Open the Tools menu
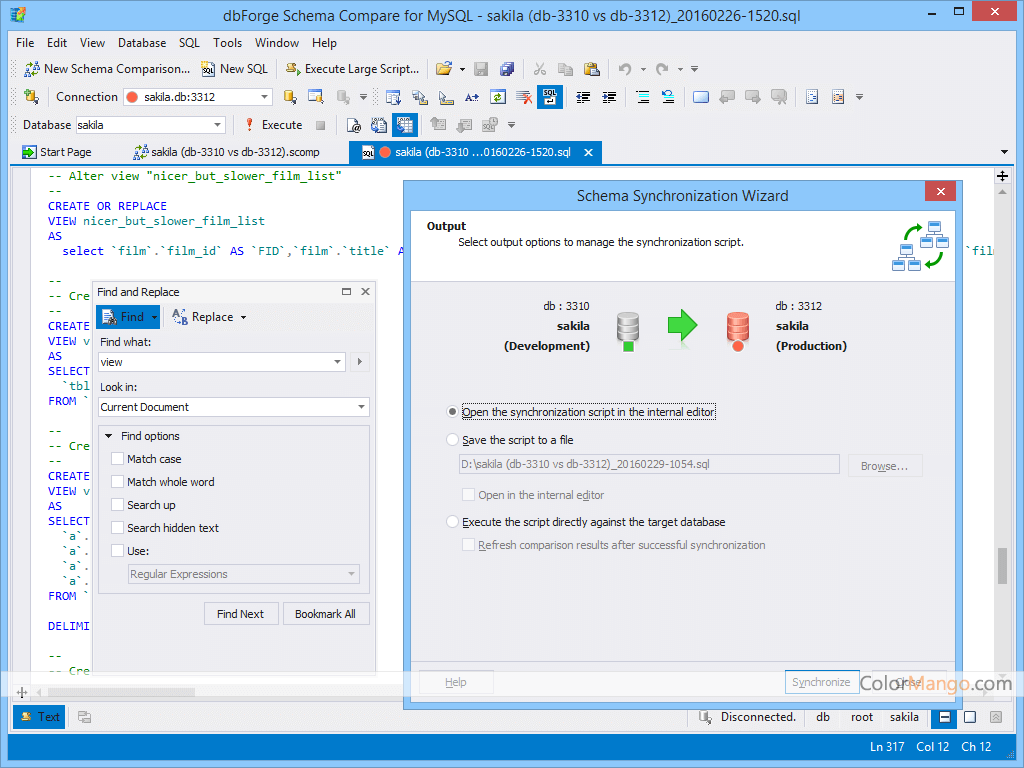Viewport: 1024px width, 768px height. click(x=227, y=42)
